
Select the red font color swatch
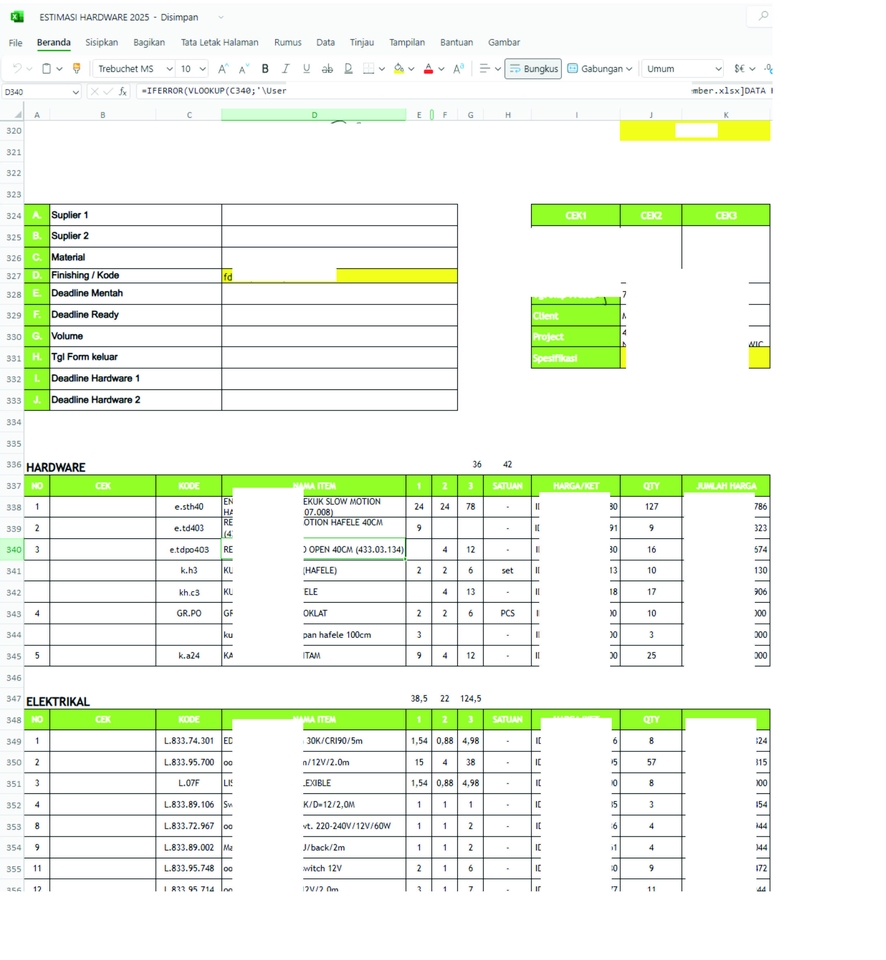point(429,73)
